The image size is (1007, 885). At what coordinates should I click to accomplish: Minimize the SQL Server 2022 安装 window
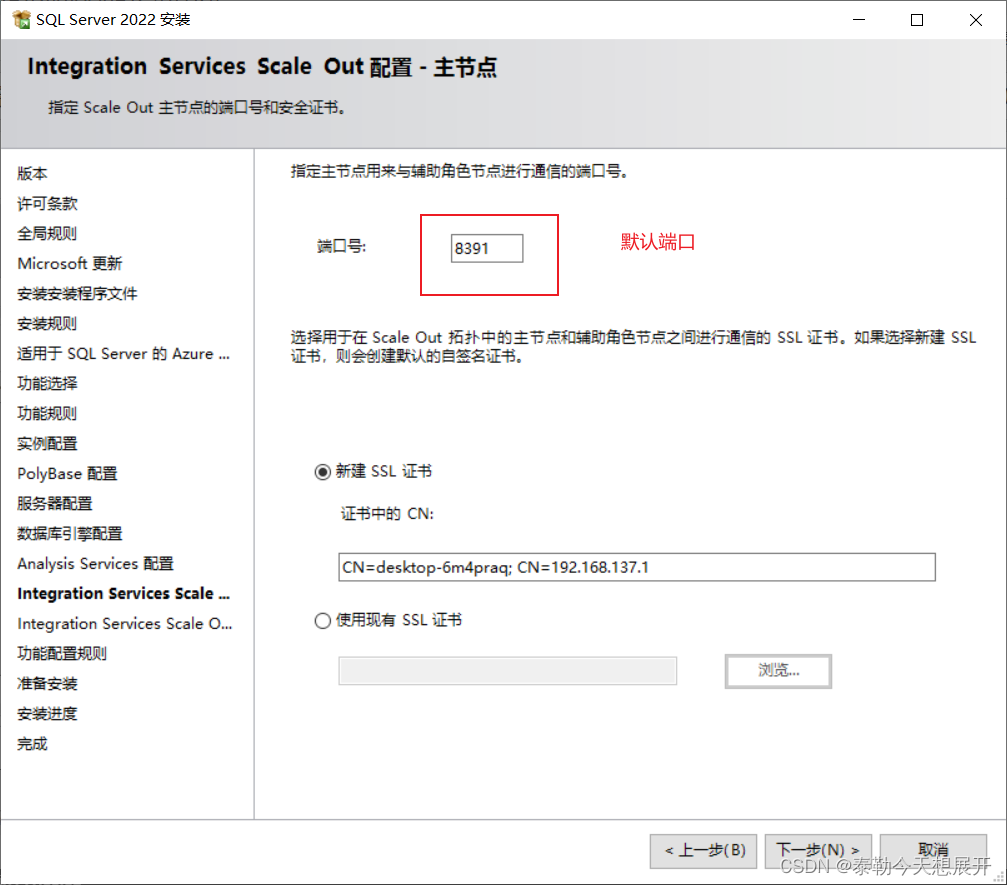coord(859,20)
